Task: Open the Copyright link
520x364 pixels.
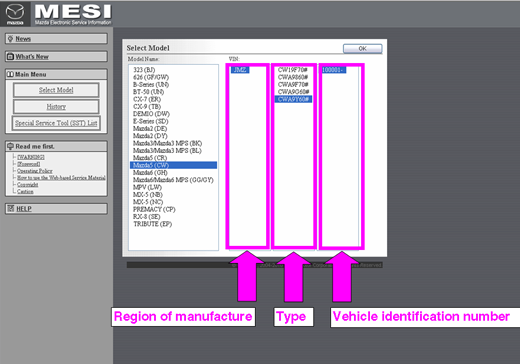Action: (x=27, y=184)
